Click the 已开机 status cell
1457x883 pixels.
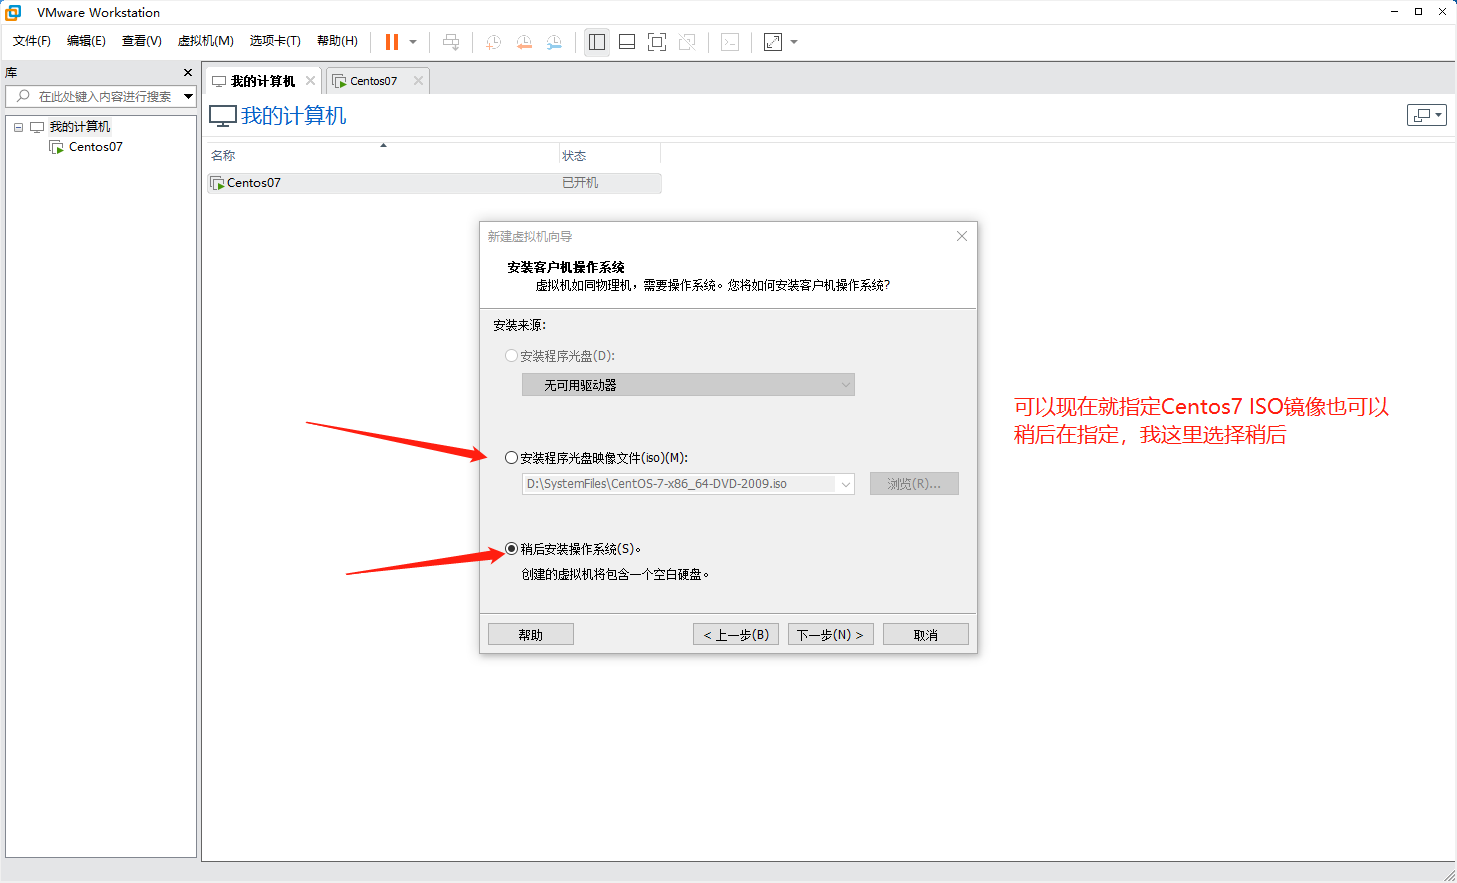click(x=580, y=183)
